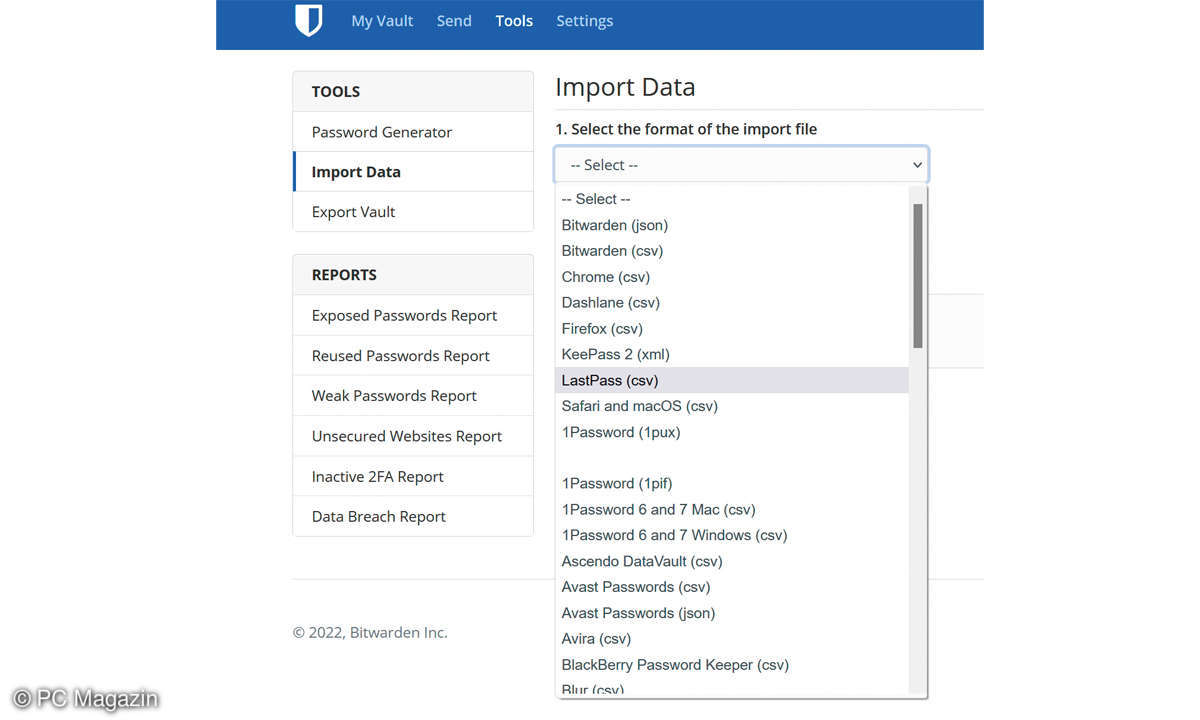Open Data Breach Report
Viewport: 1200px width, 720px height.
pos(413,517)
